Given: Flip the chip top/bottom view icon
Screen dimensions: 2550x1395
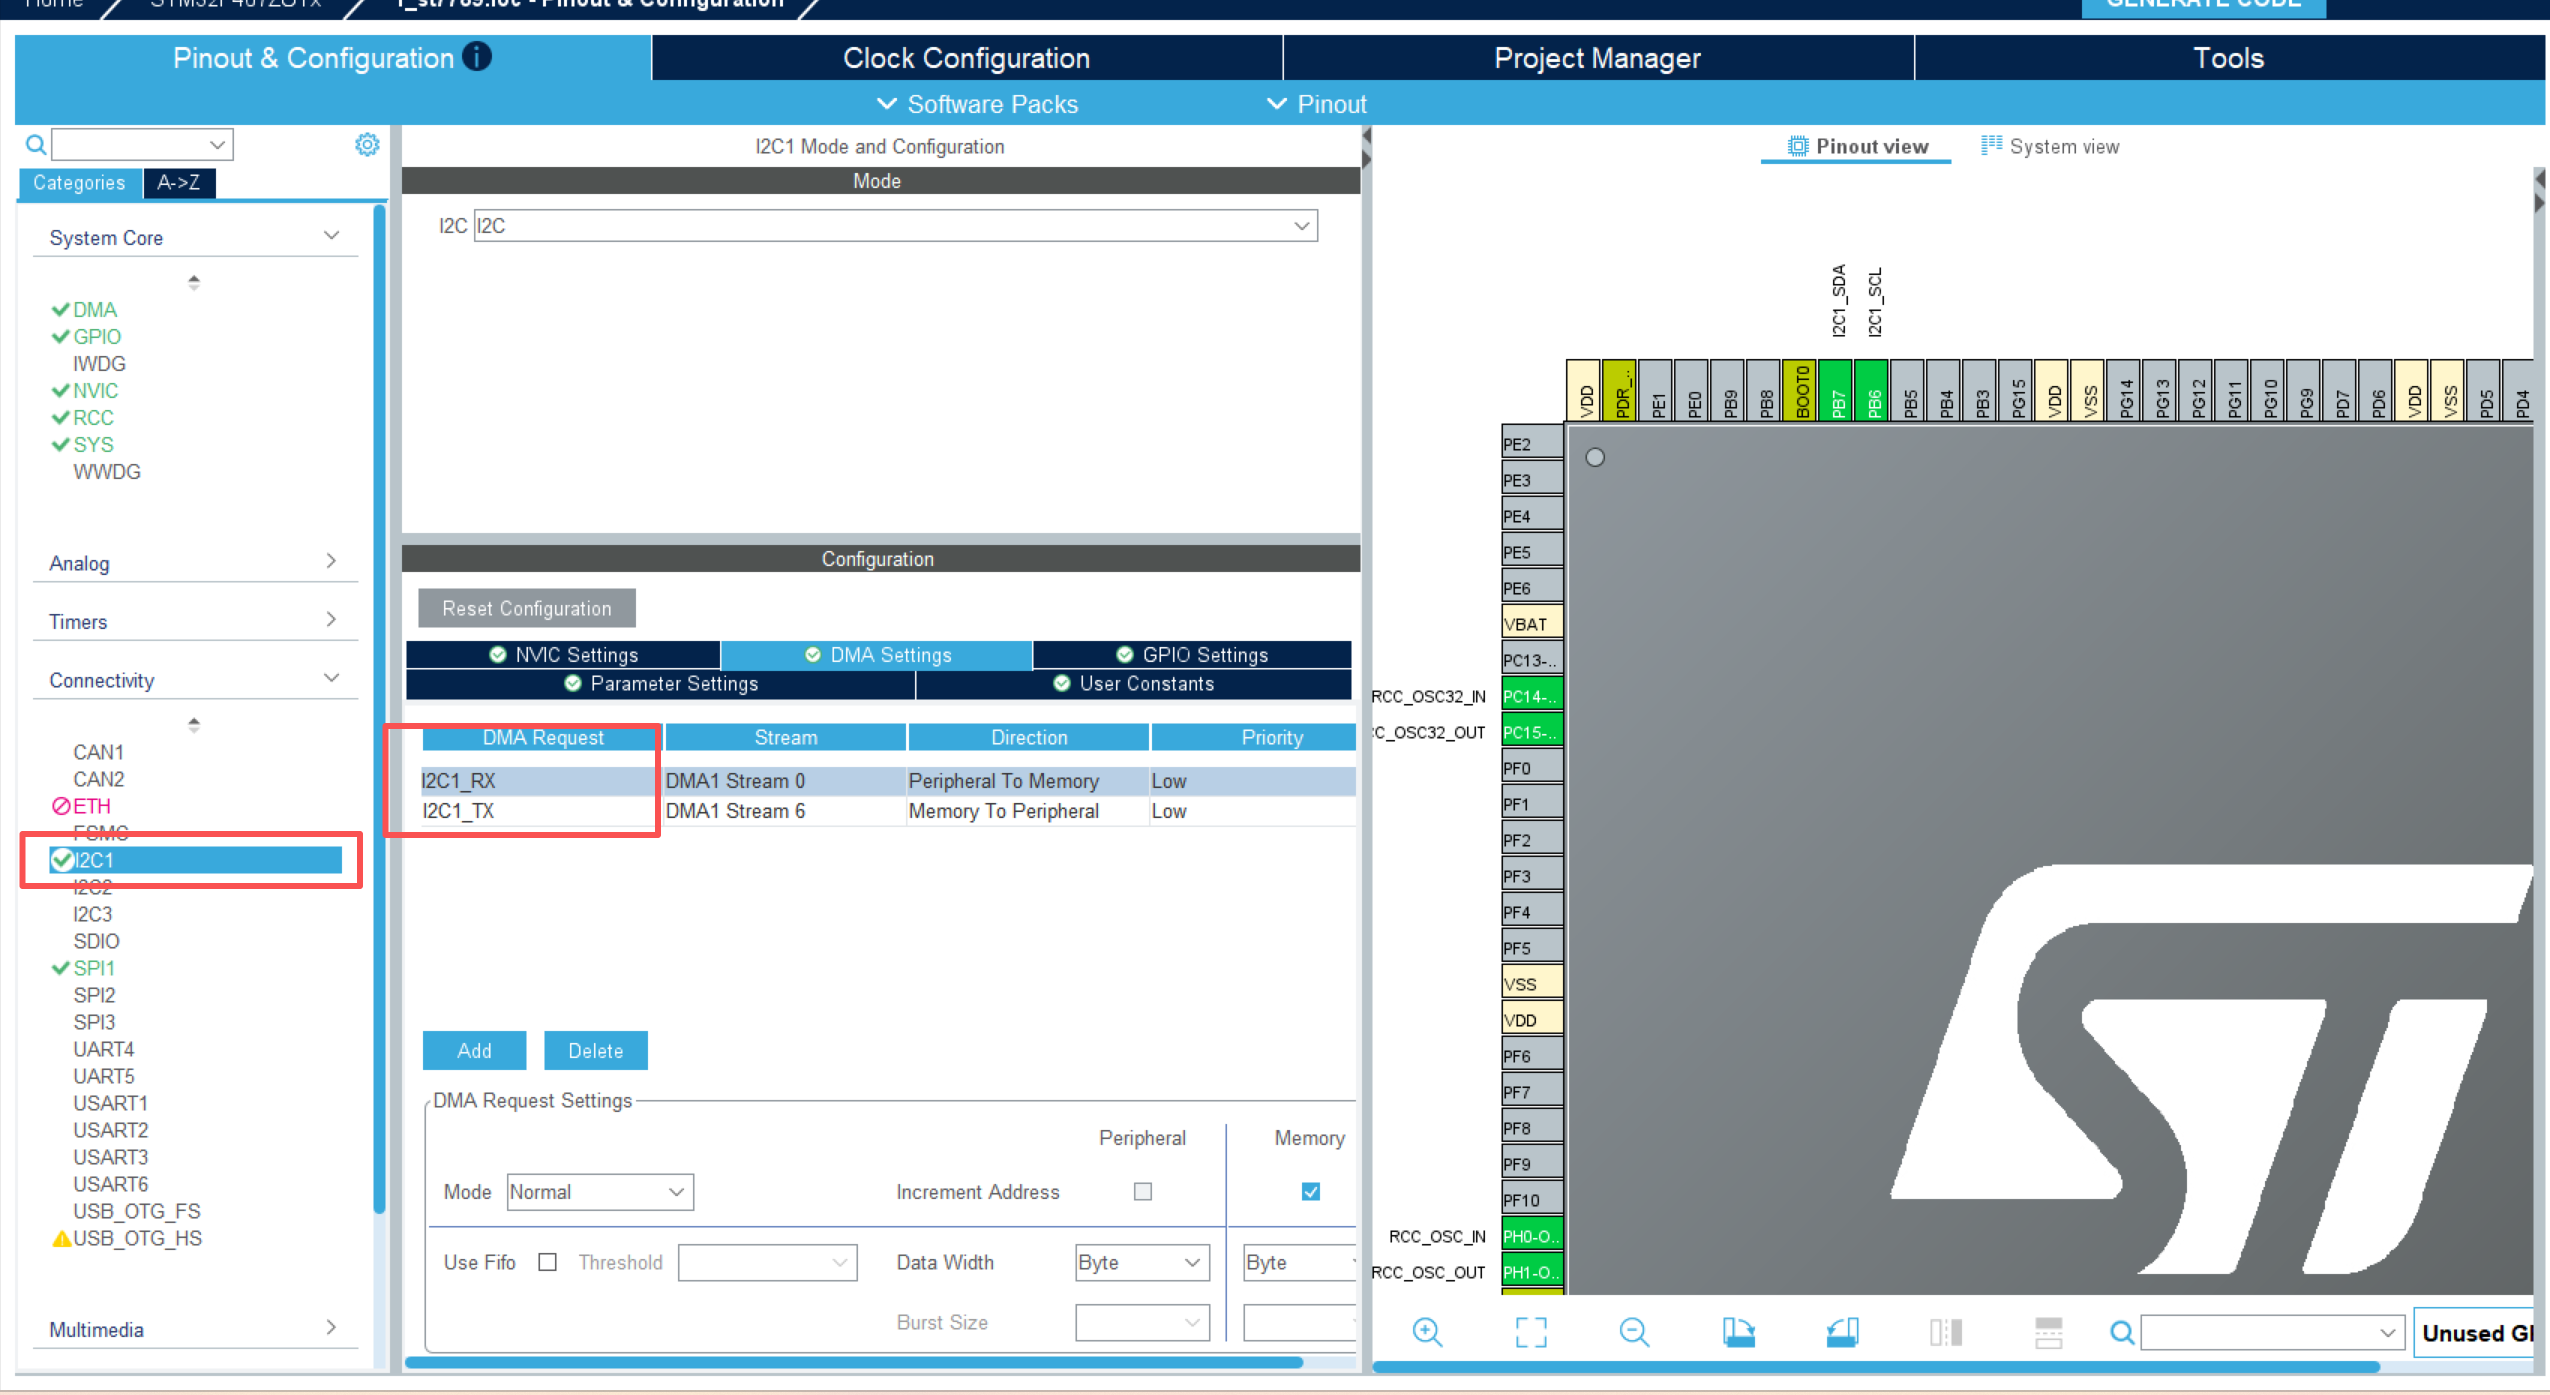Looking at the screenshot, I should click(2048, 1332).
